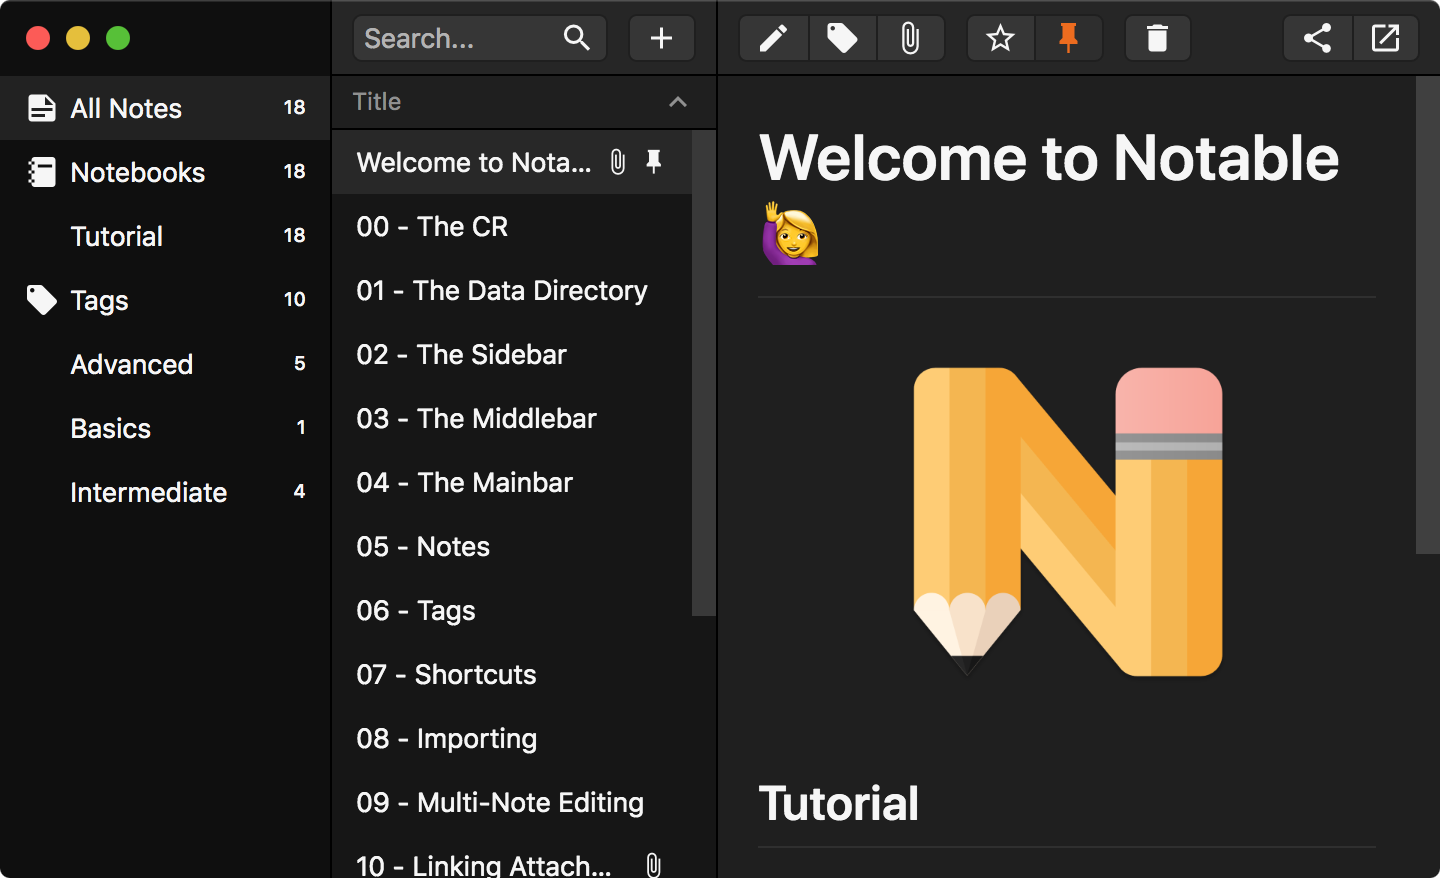The width and height of the screenshot is (1440, 878).
Task: Select the Basics tag
Action: [165, 428]
